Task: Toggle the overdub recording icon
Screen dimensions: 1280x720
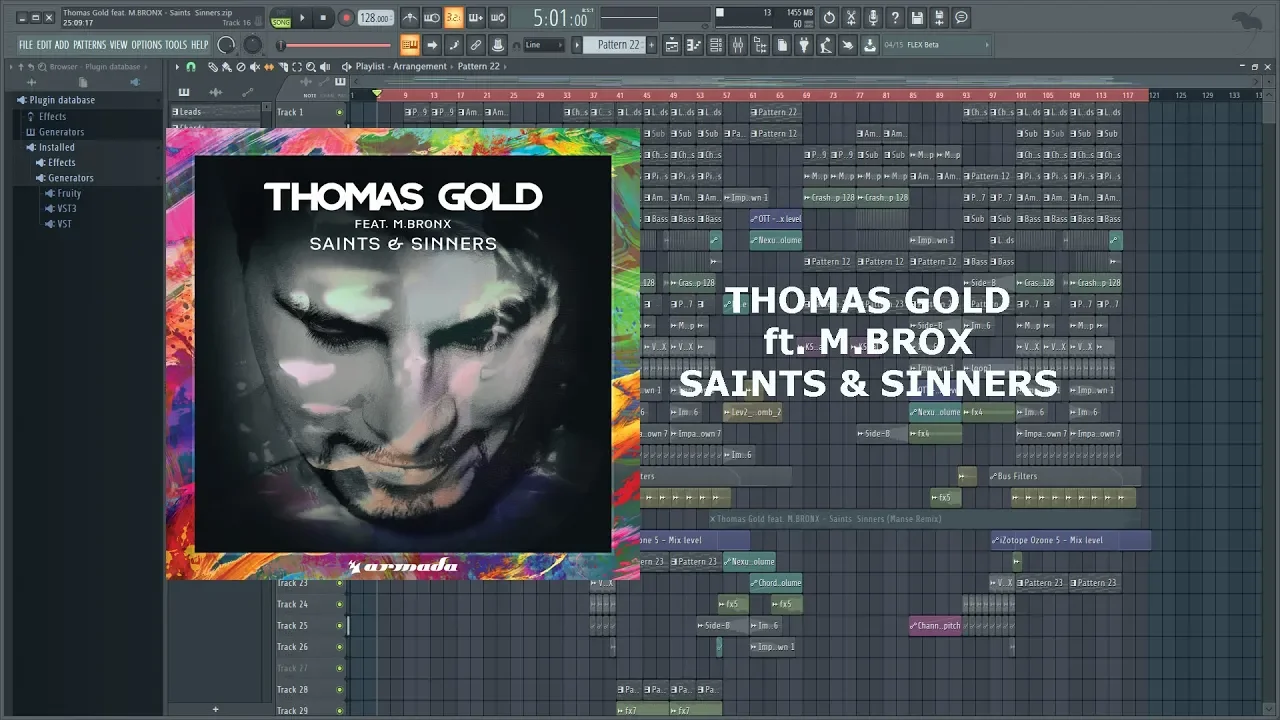Action: coord(476,18)
